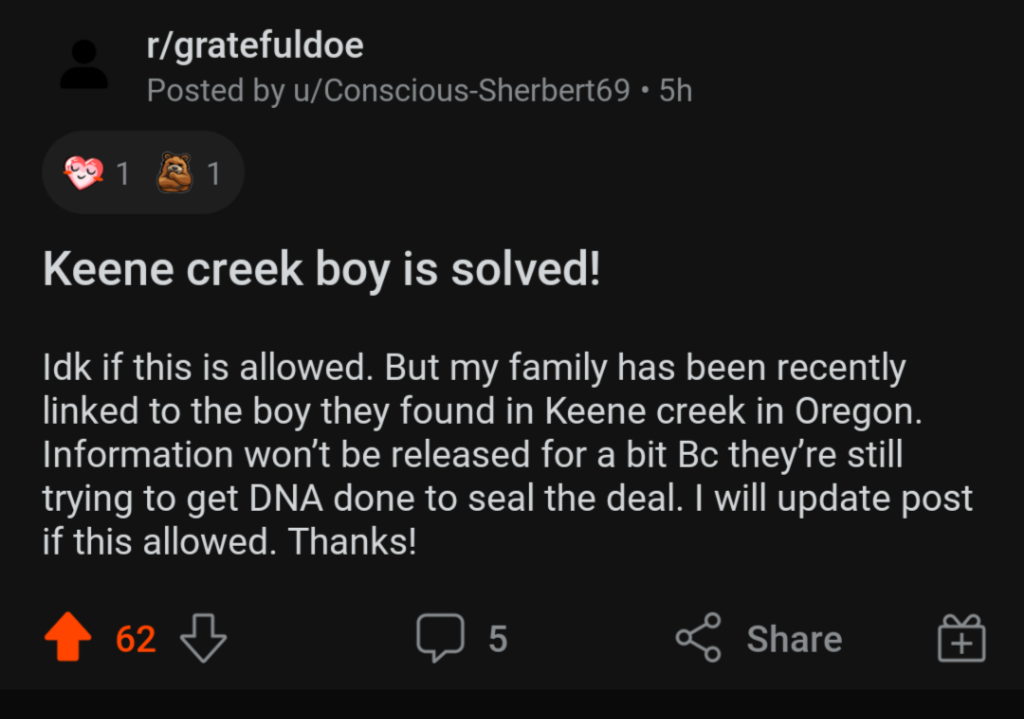Click the heart award's count of 1
The image size is (1024, 719).
122,174
